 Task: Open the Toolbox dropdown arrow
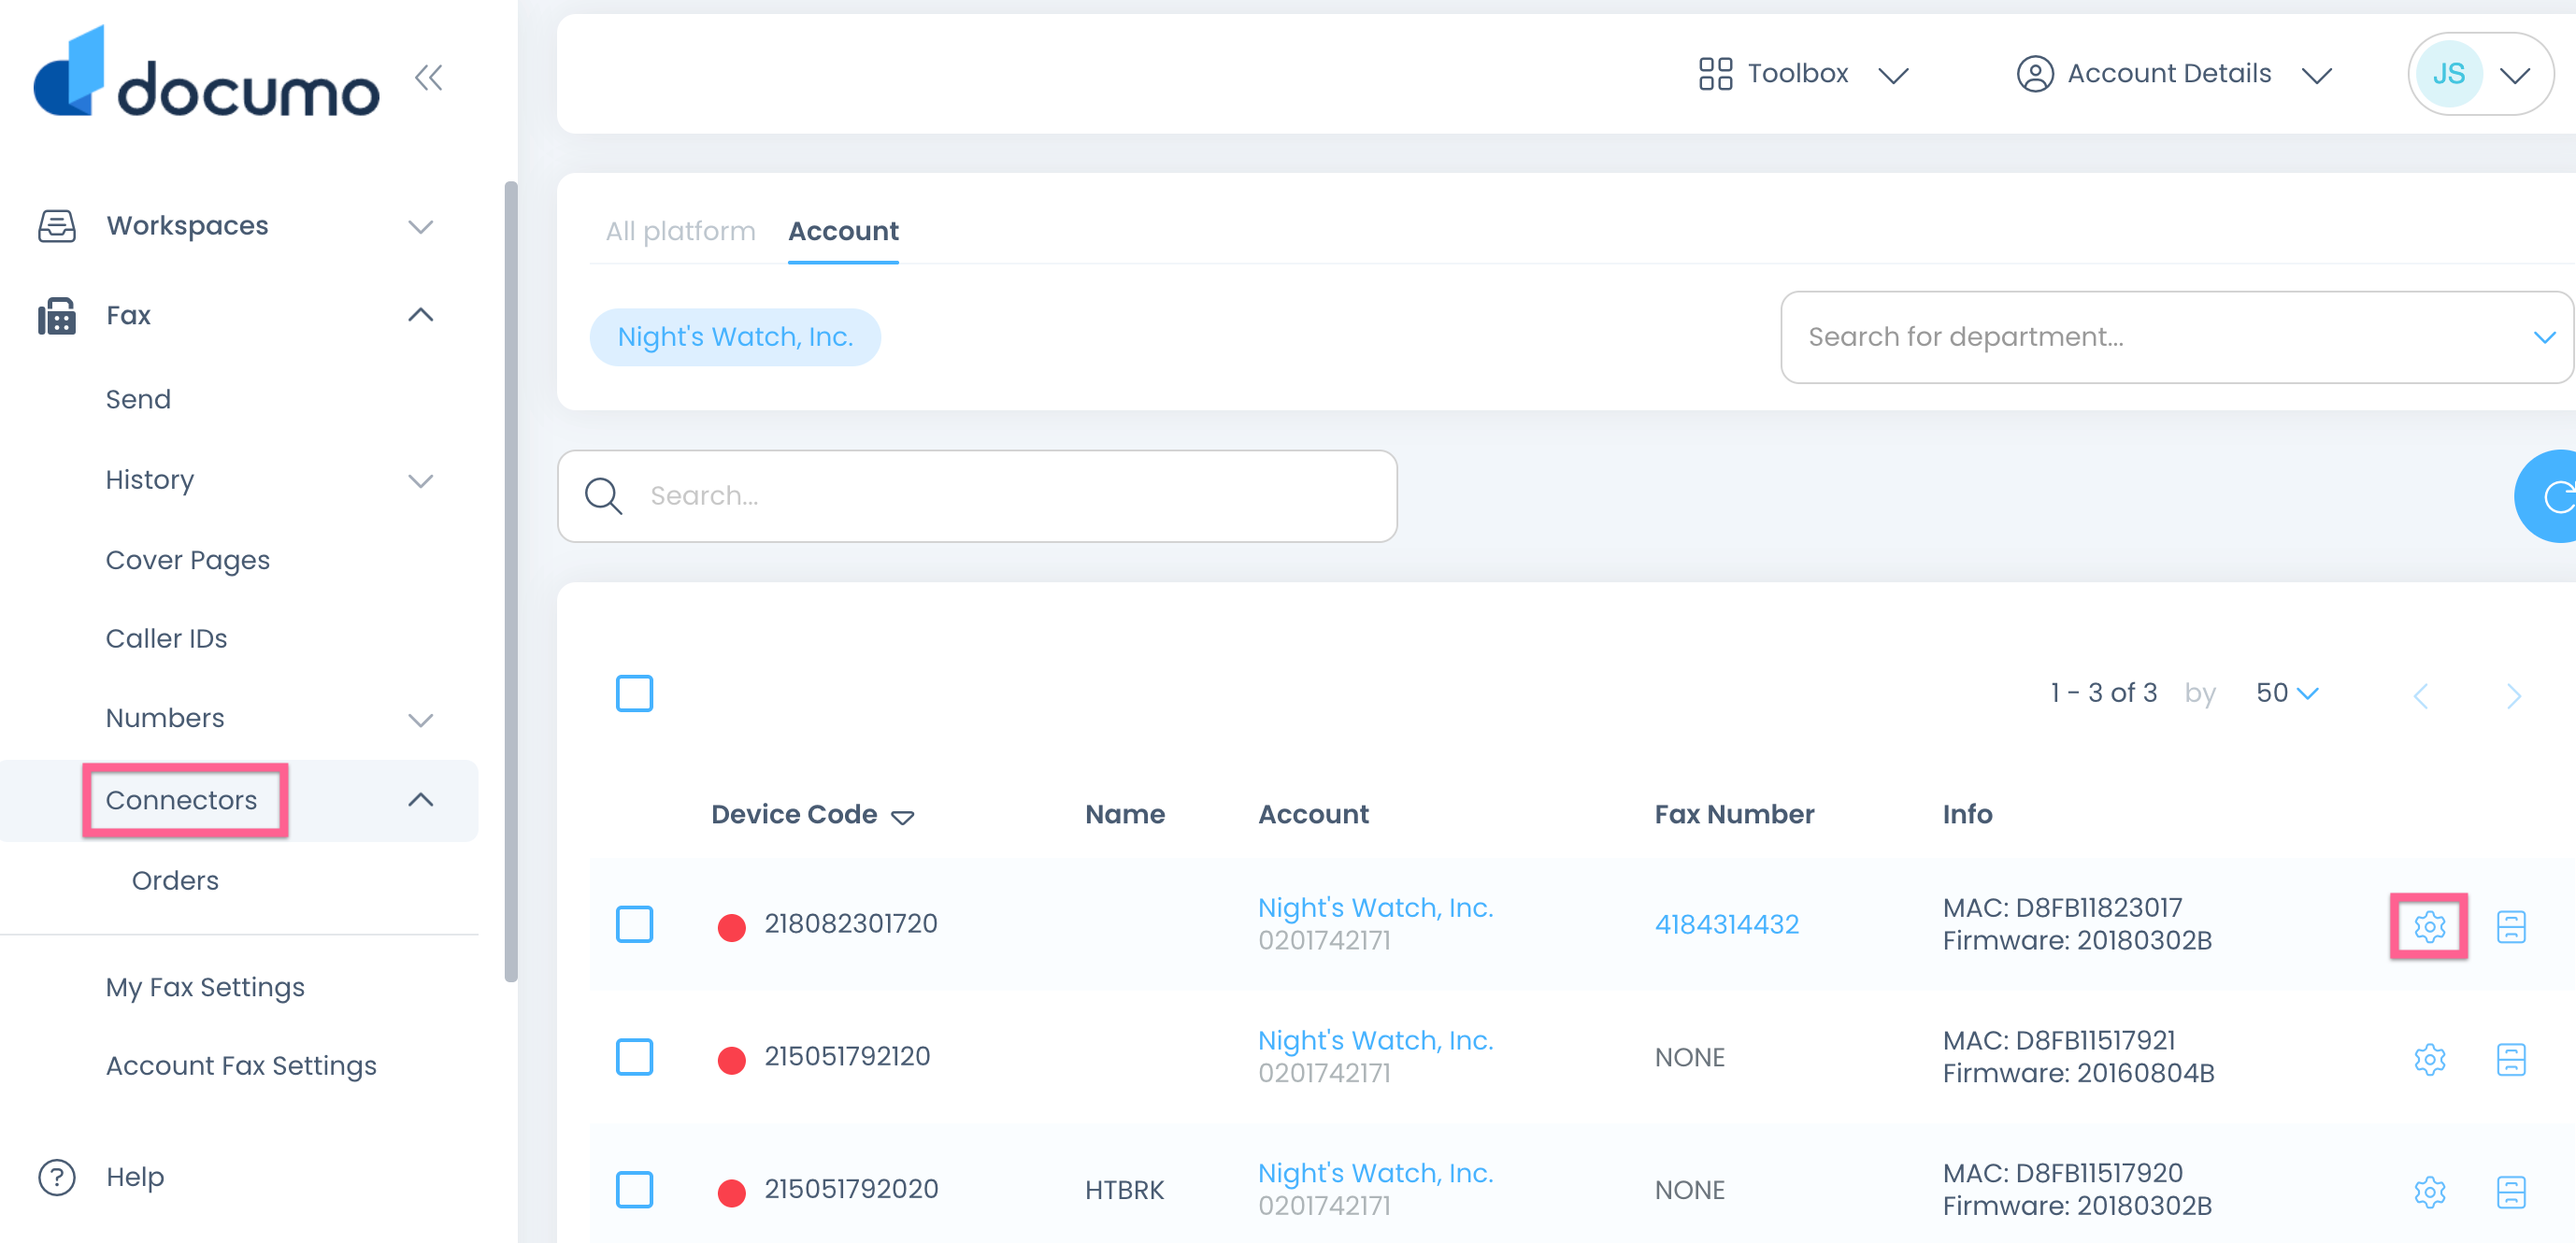pos(1893,76)
